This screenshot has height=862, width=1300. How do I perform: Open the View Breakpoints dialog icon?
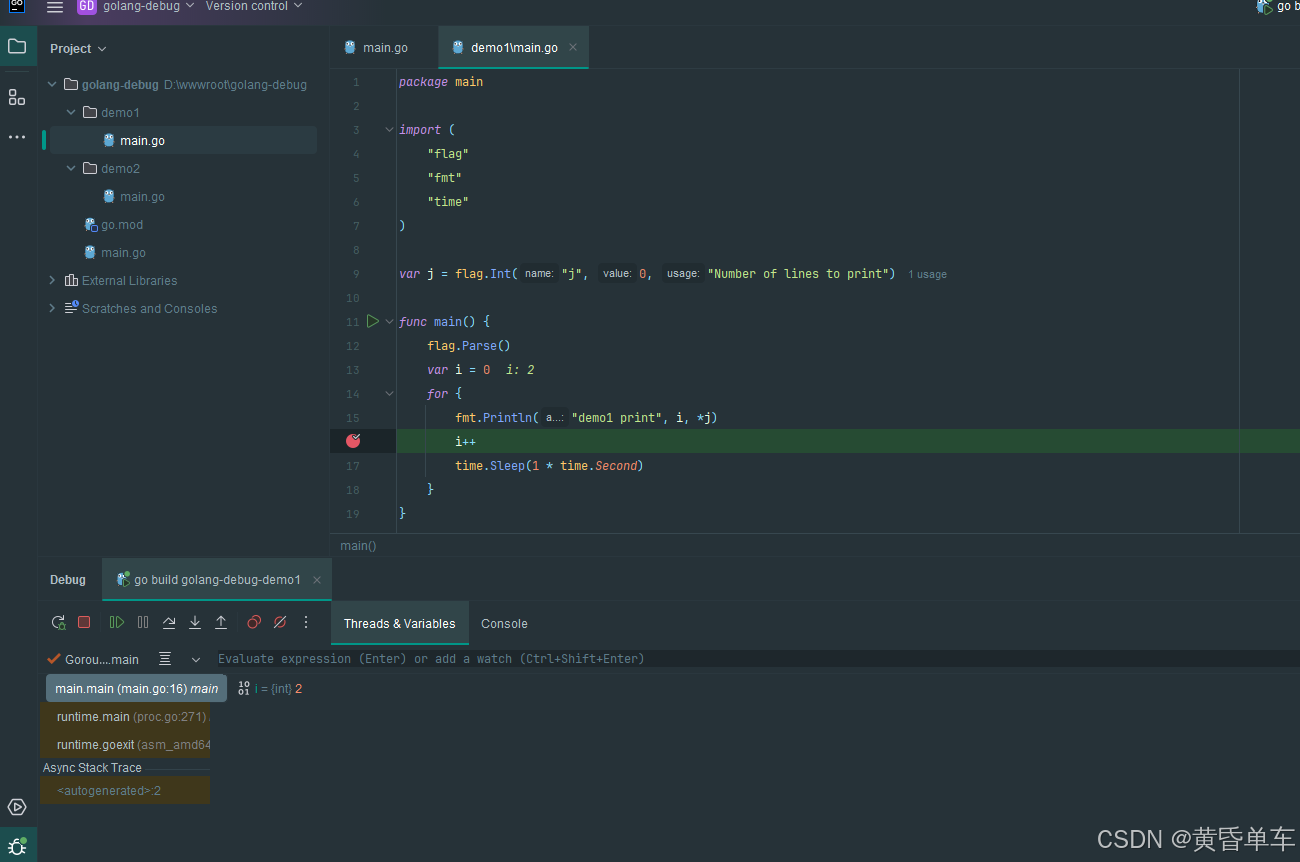pyautogui.click(x=254, y=622)
